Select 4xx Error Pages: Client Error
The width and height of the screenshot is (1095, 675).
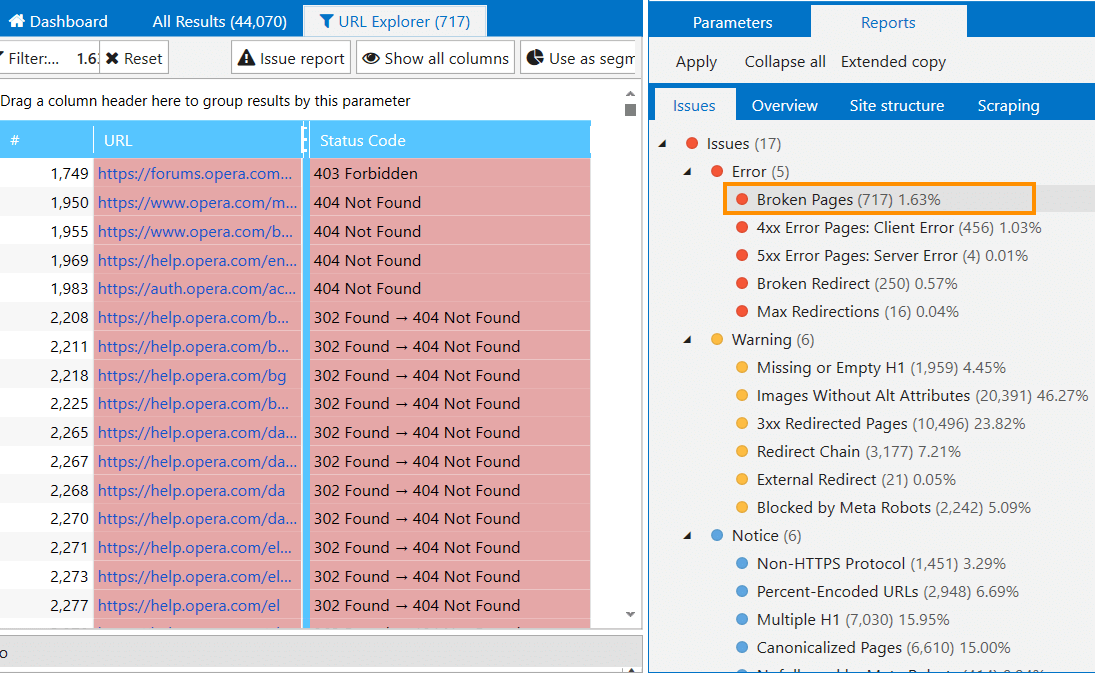point(898,228)
